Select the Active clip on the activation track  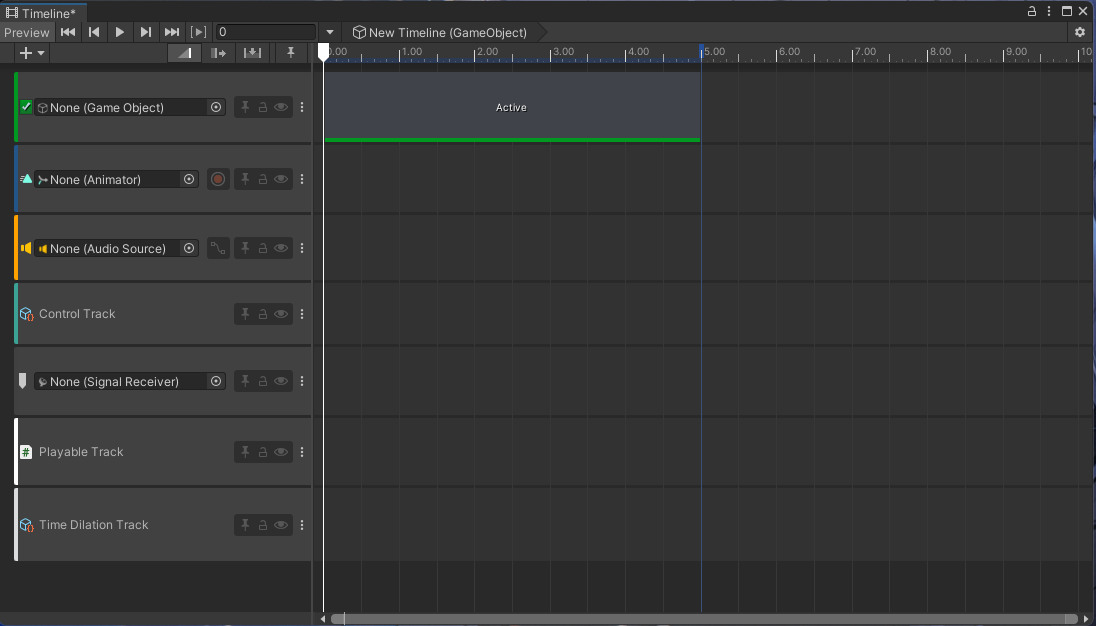[x=511, y=107]
